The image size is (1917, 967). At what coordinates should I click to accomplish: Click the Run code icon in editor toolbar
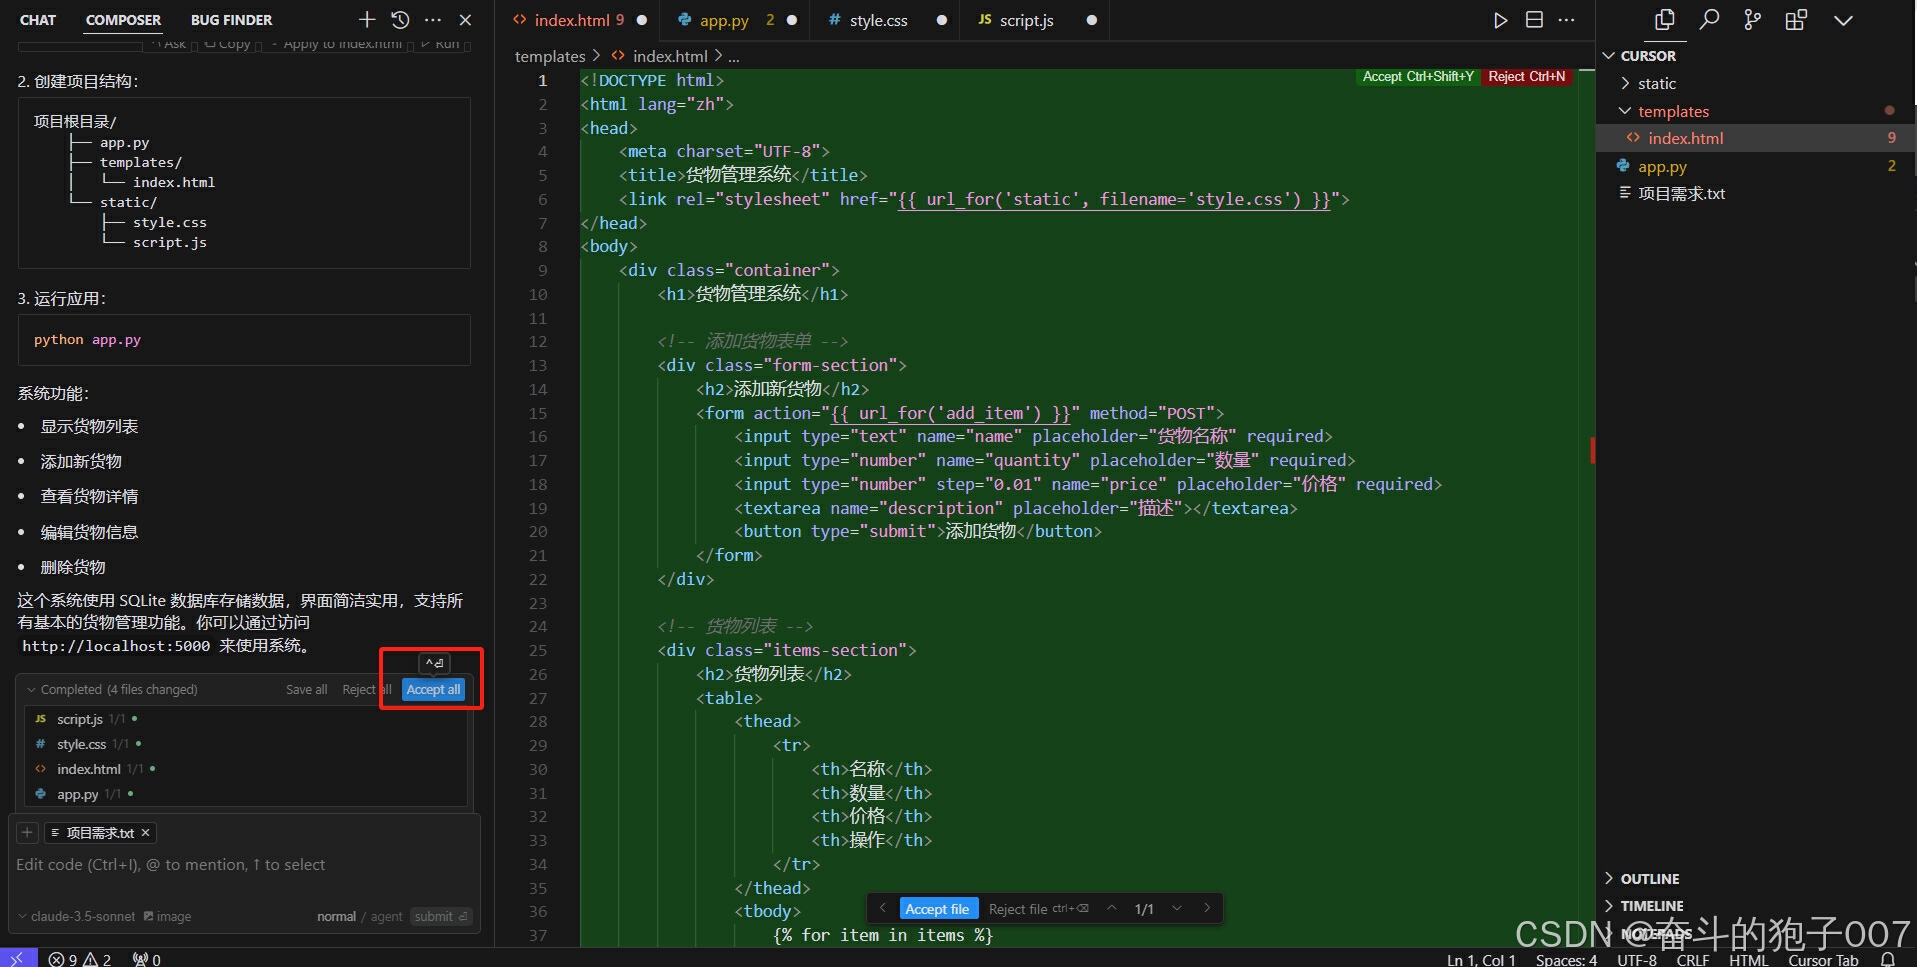point(1500,20)
